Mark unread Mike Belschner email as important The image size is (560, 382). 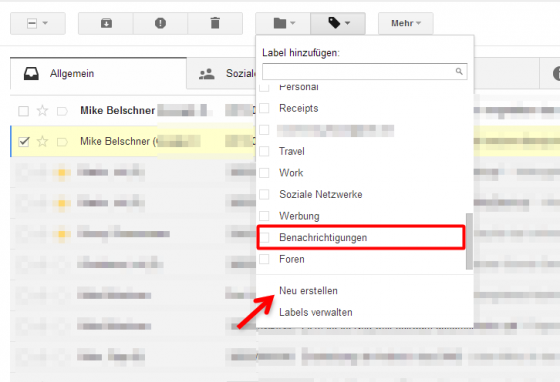tap(62, 111)
